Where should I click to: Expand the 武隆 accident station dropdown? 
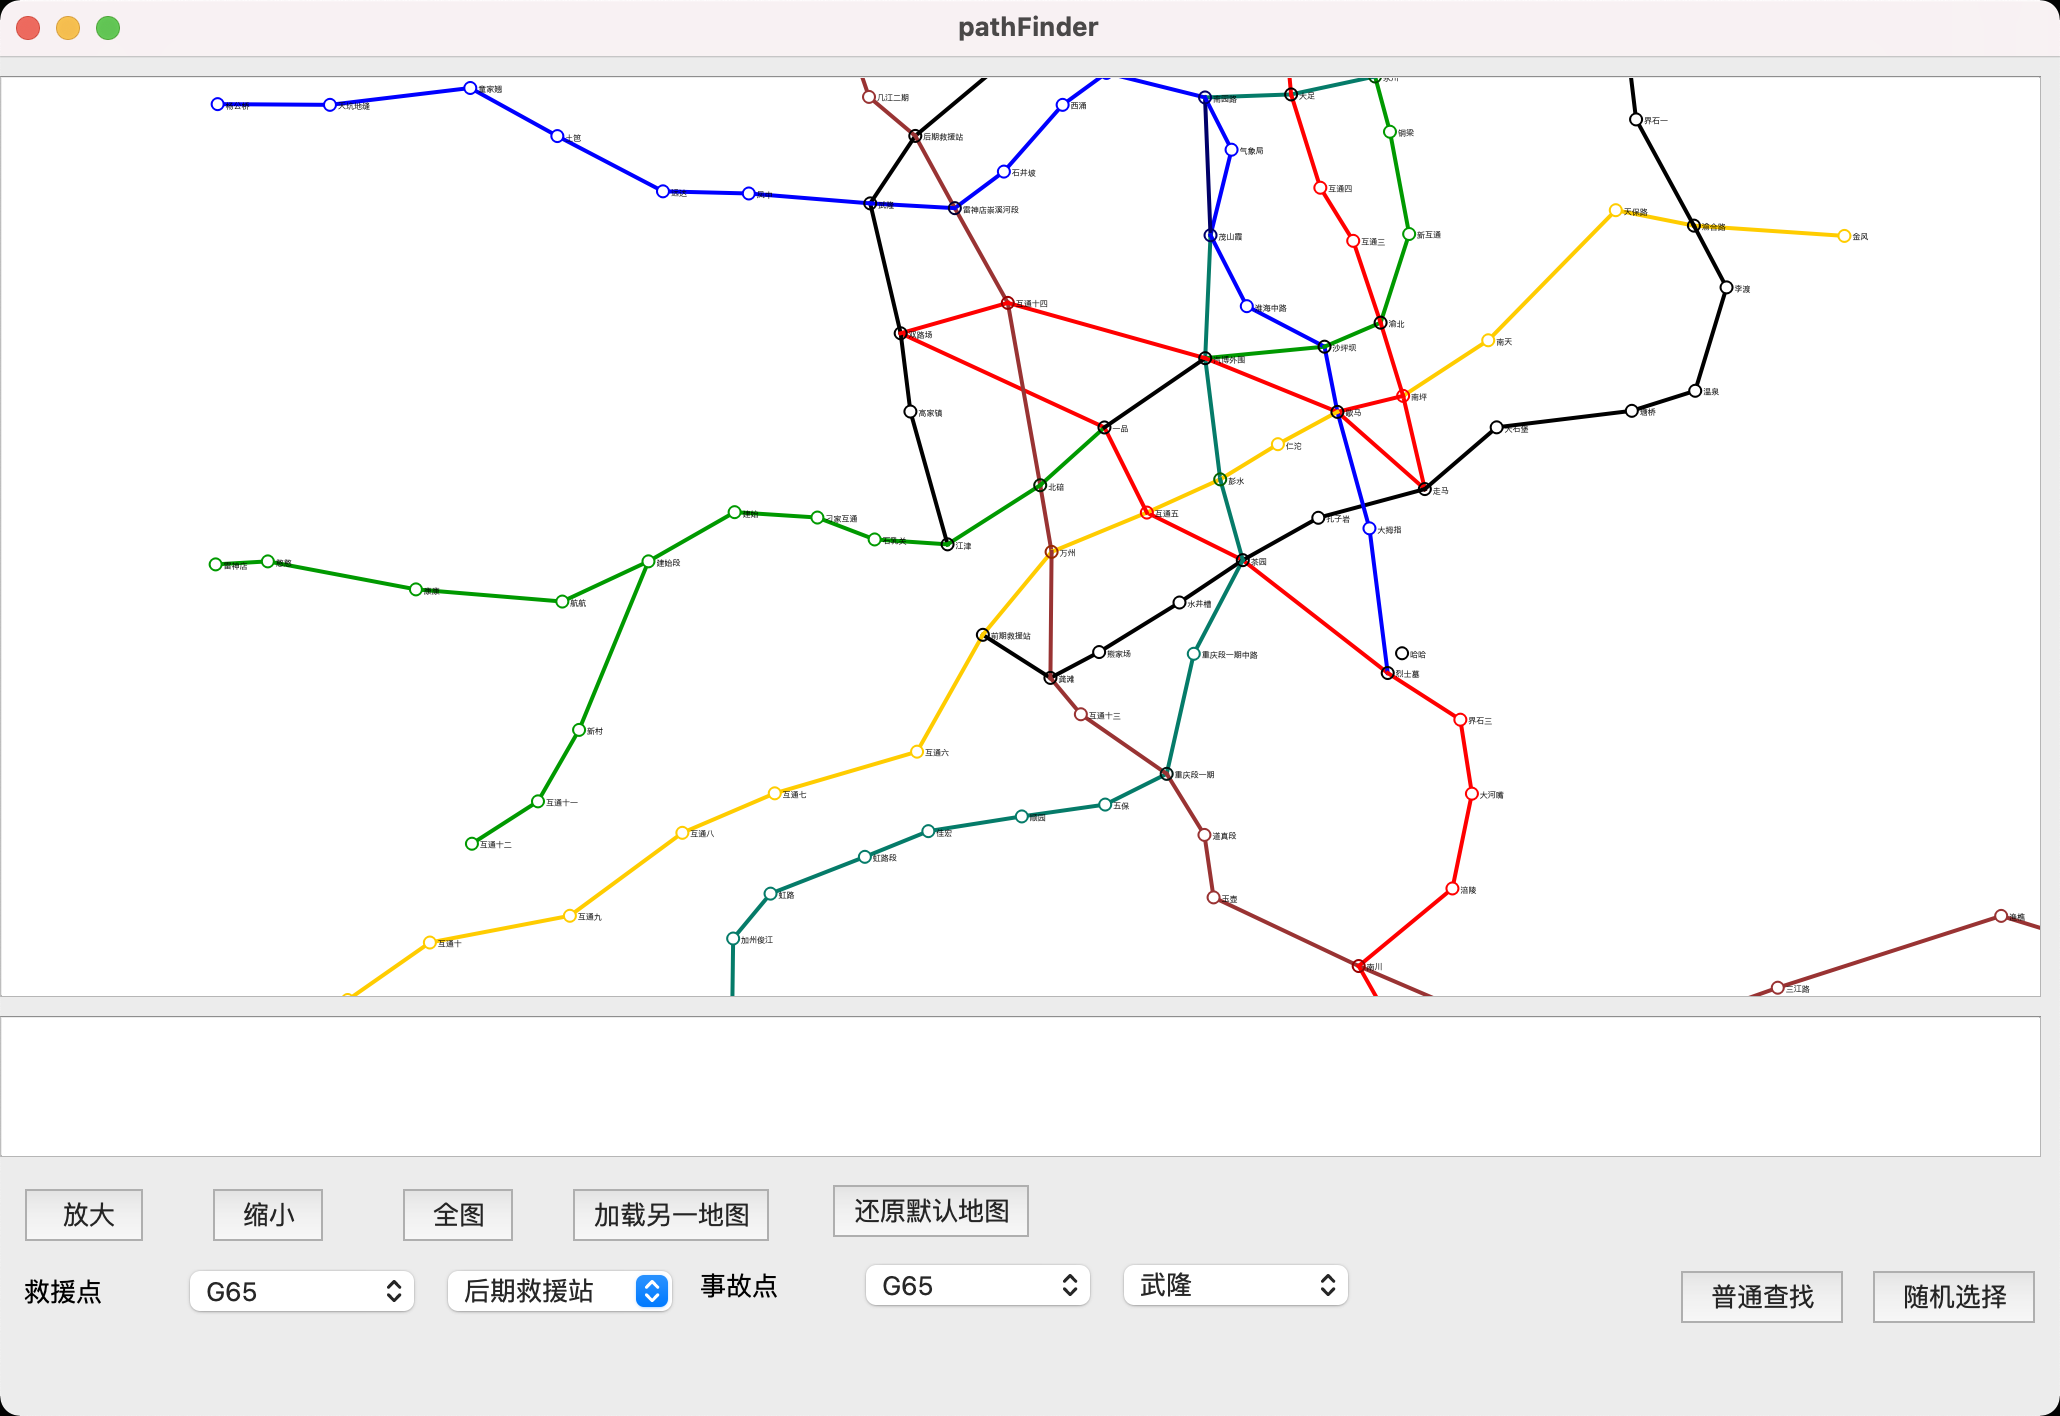coord(1235,1286)
